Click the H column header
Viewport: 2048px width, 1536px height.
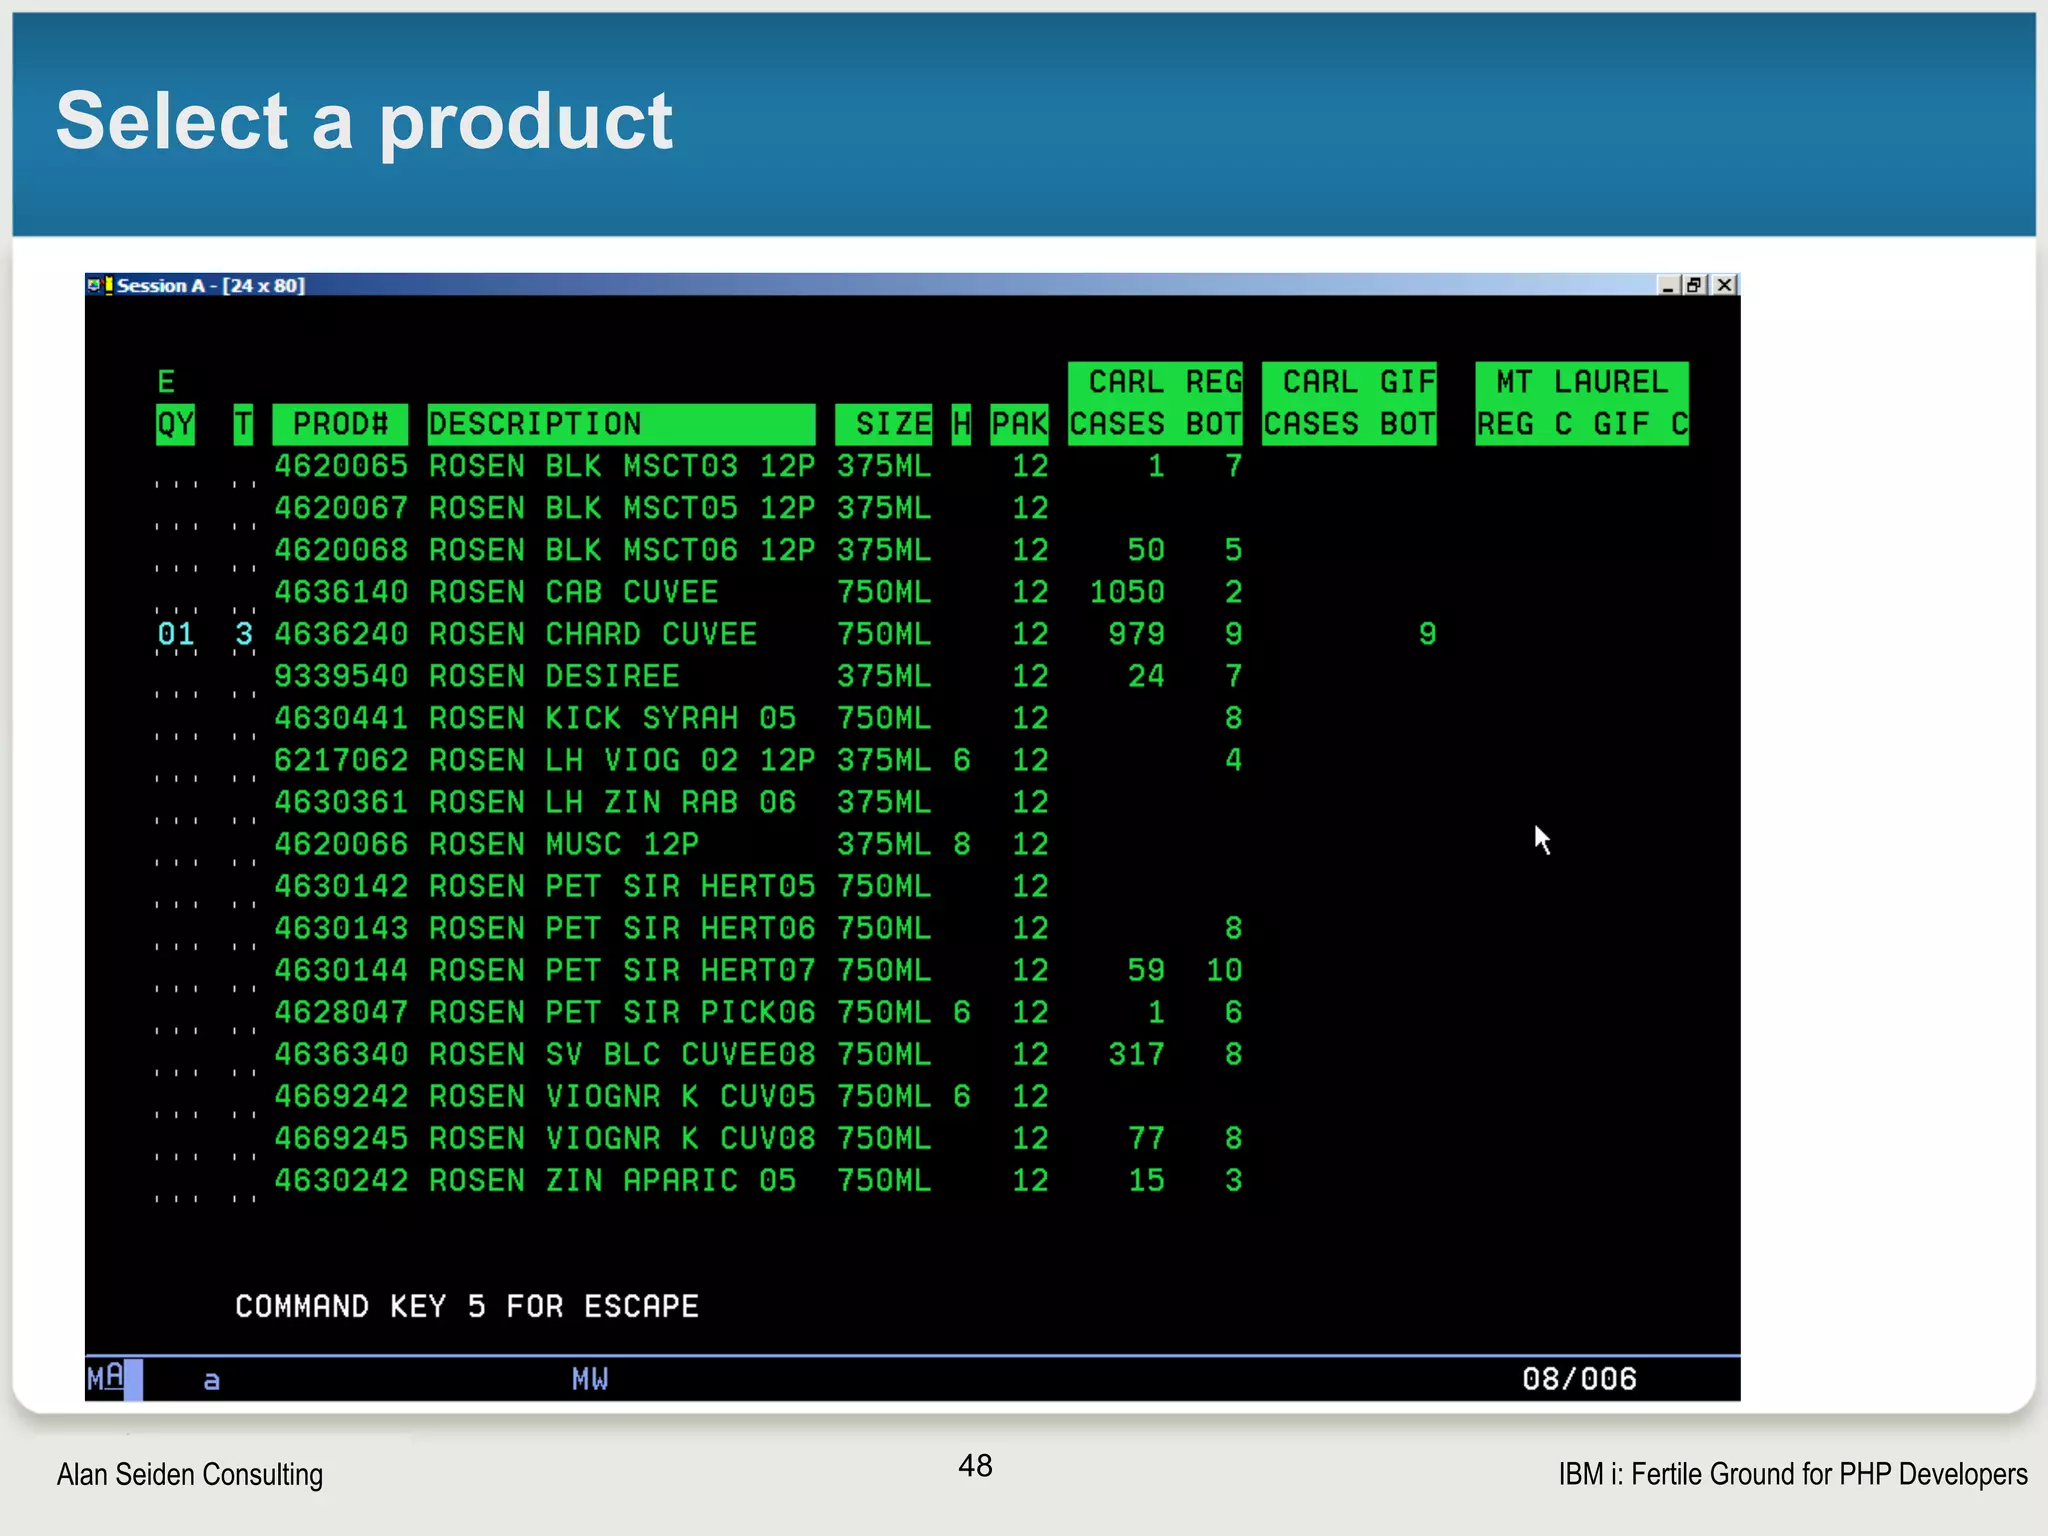[x=961, y=424]
